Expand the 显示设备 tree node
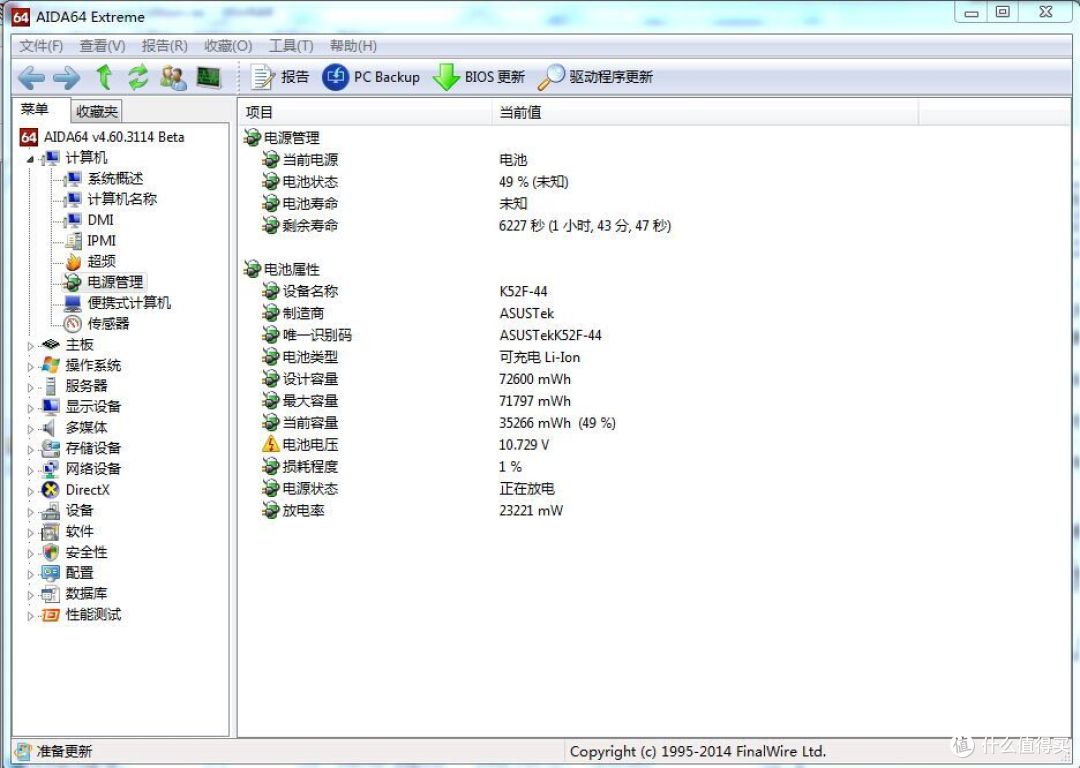Viewport: 1080px width, 768px height. tap(30, 408)
